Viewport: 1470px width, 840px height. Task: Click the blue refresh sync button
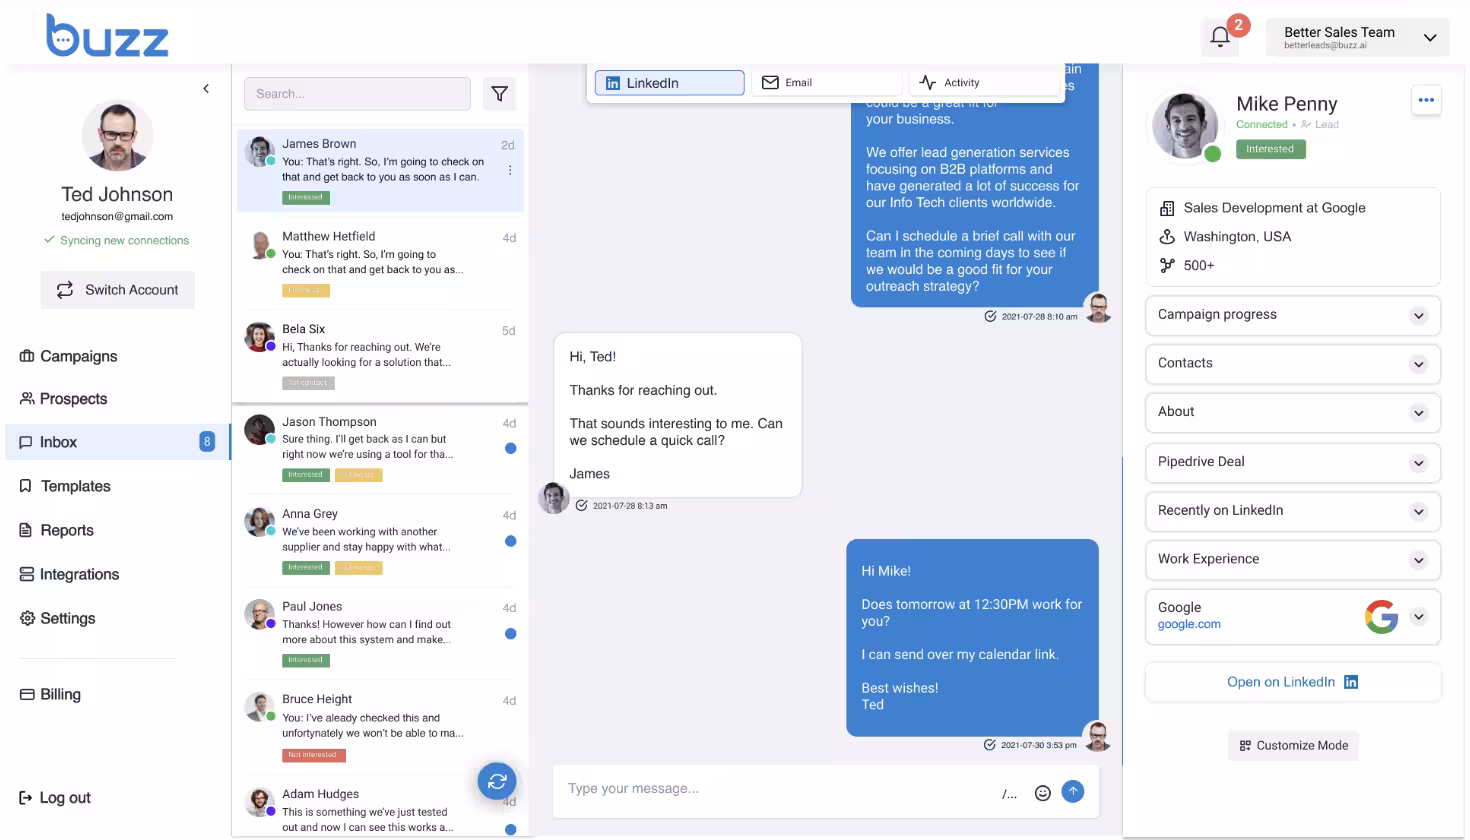pos(497,781)
